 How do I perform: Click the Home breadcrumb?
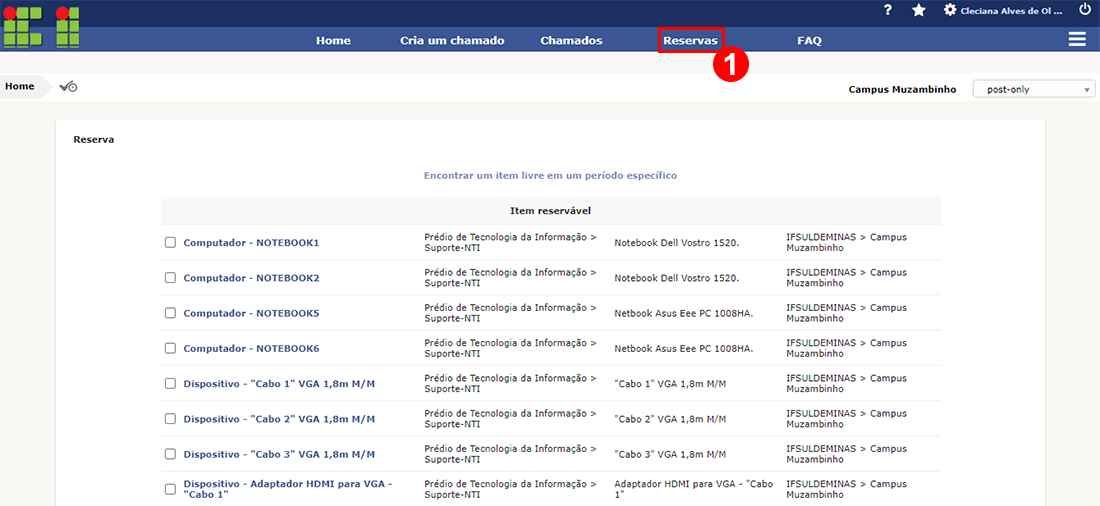(x=20, y=86)
